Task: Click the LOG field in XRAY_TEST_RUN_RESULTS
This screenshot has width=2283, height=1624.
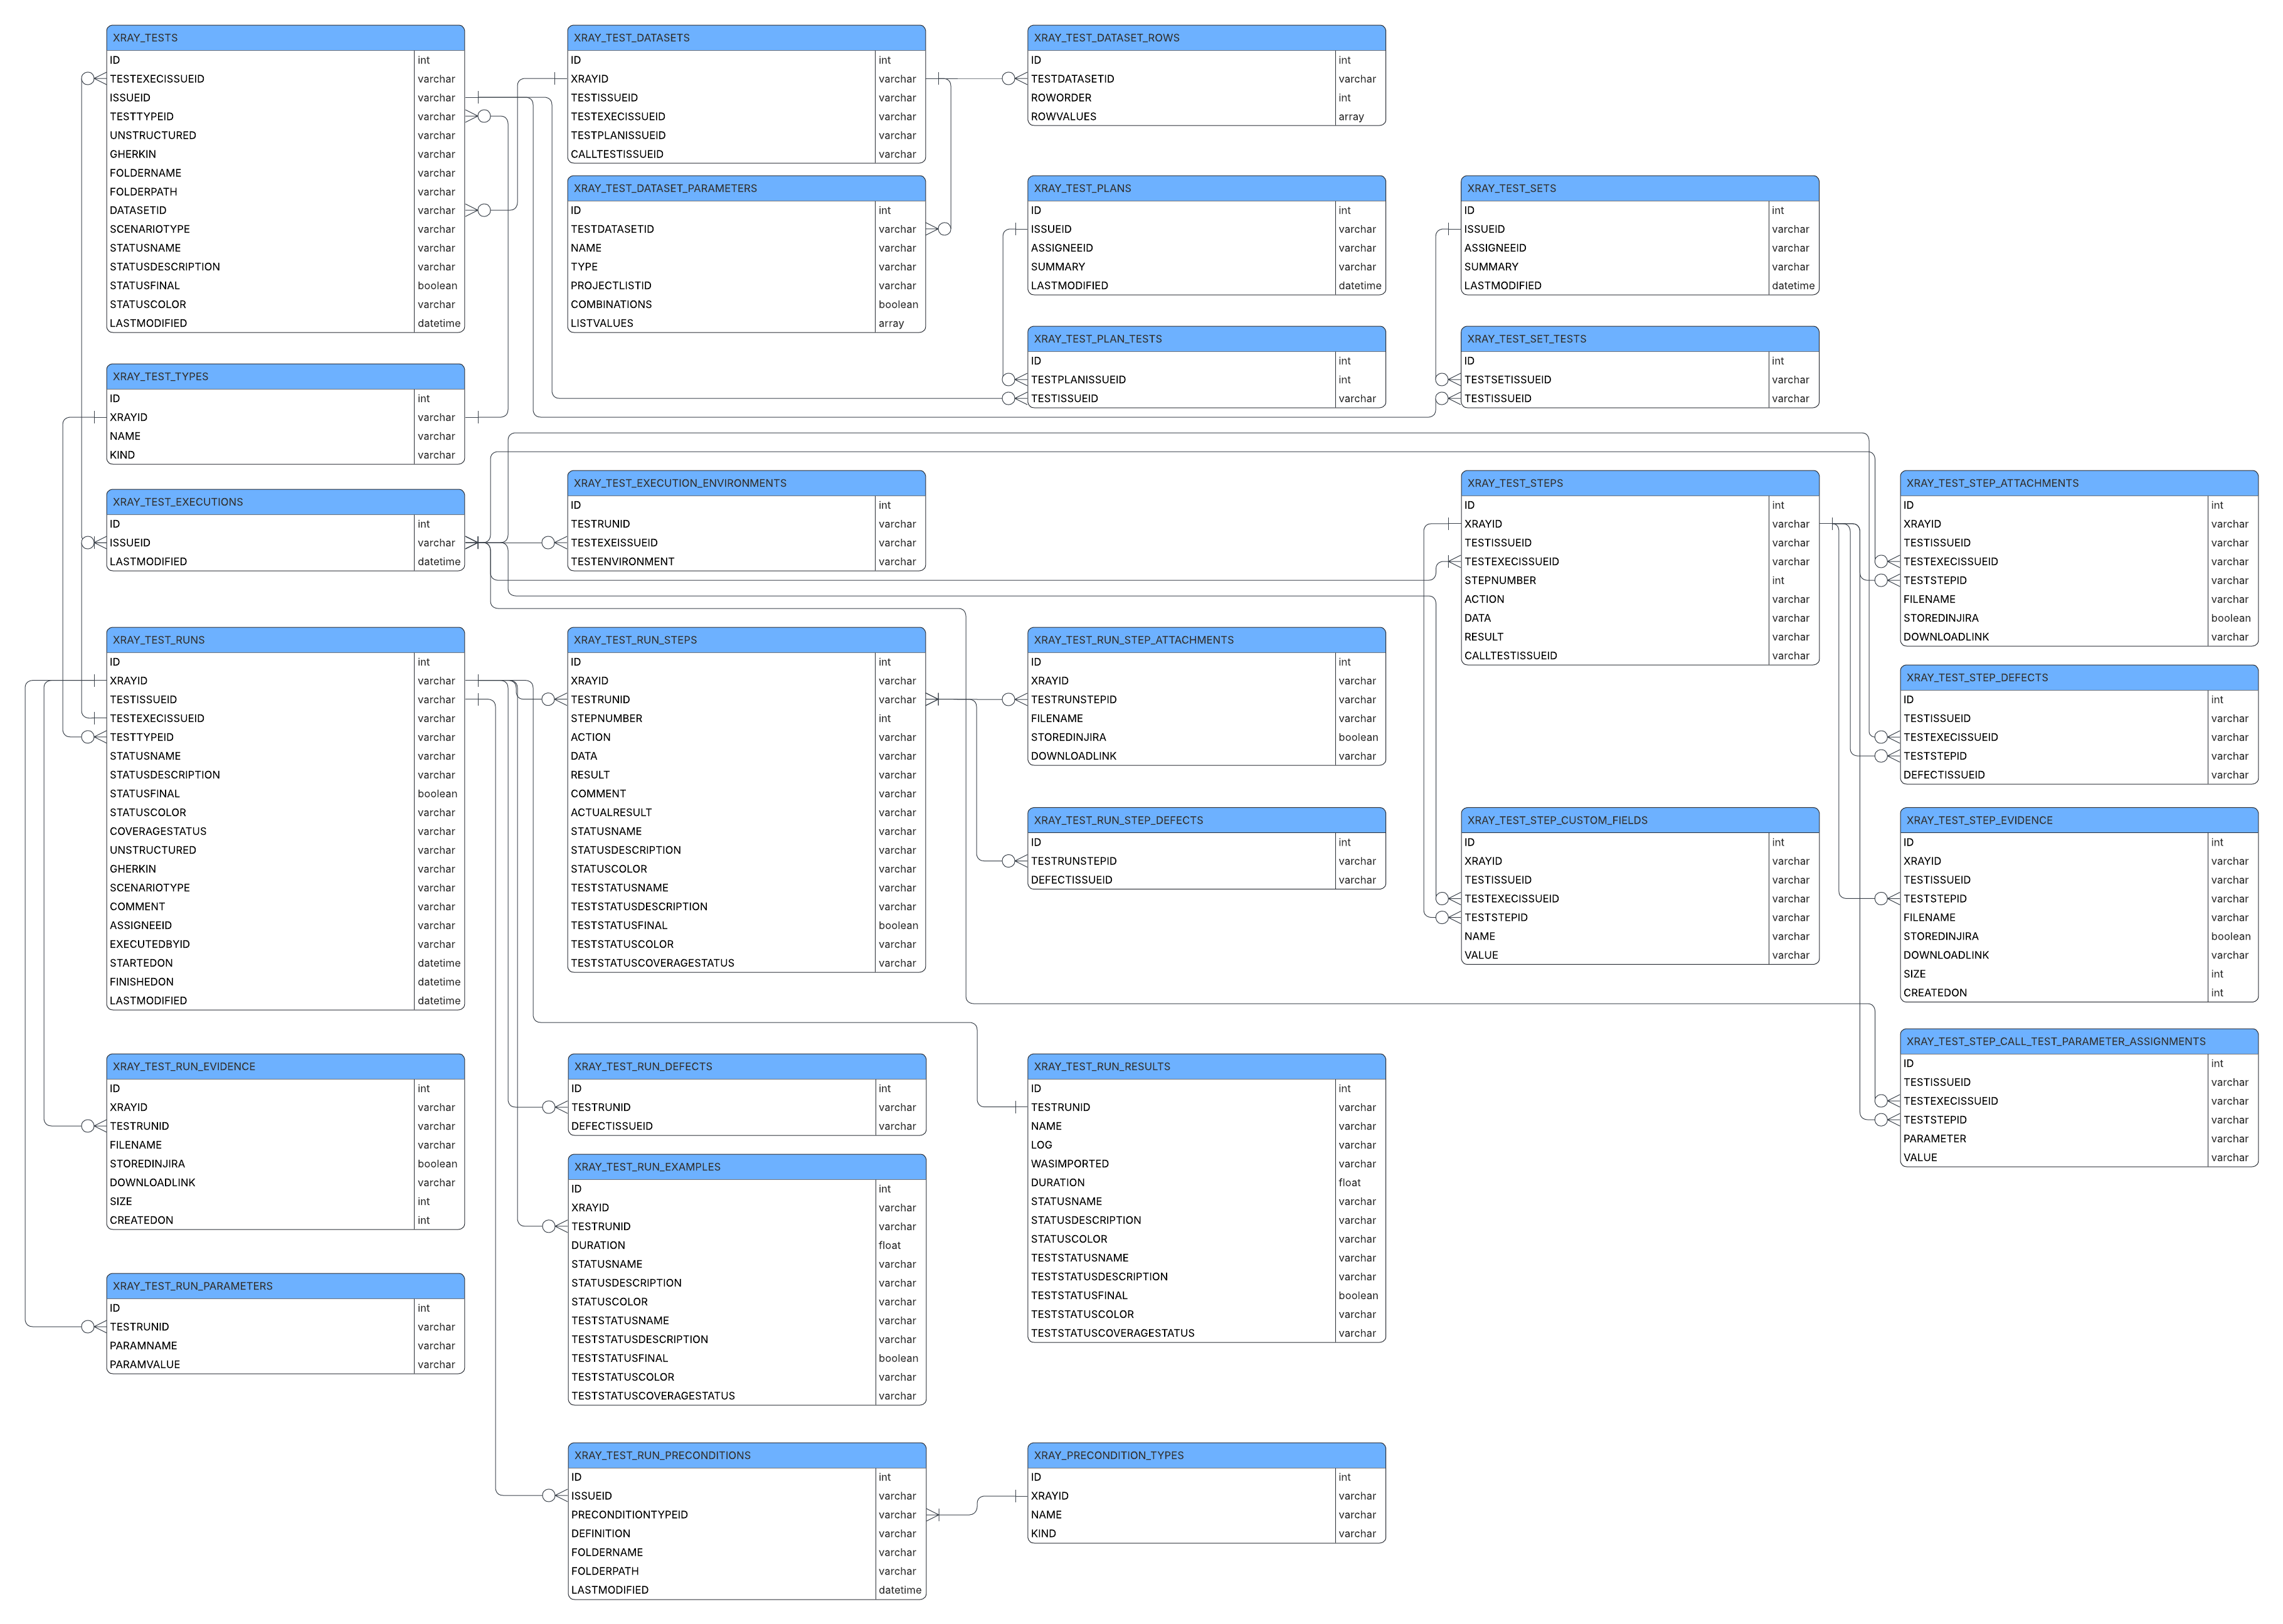Action: 1206,1145
